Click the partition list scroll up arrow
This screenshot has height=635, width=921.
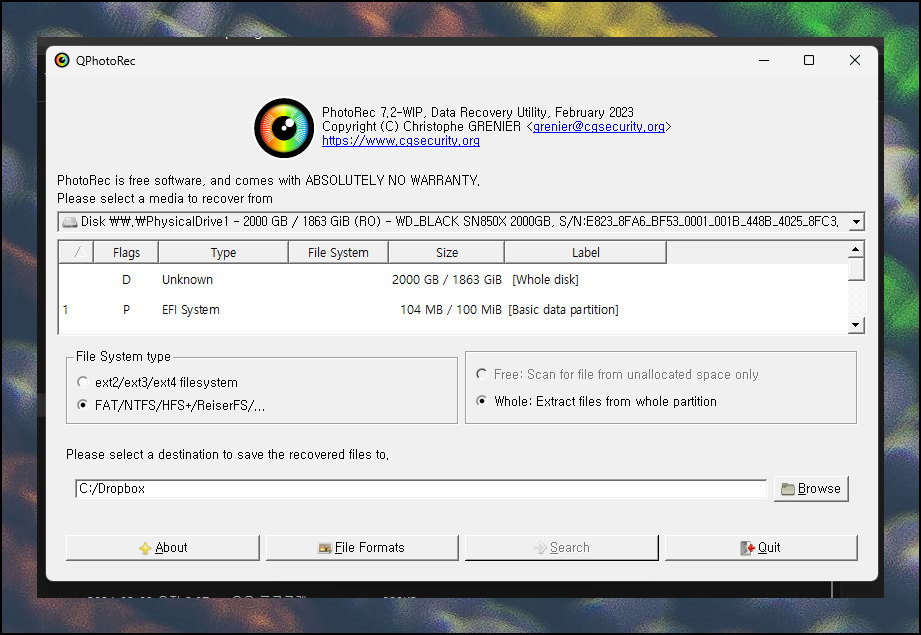coord(856,250)
